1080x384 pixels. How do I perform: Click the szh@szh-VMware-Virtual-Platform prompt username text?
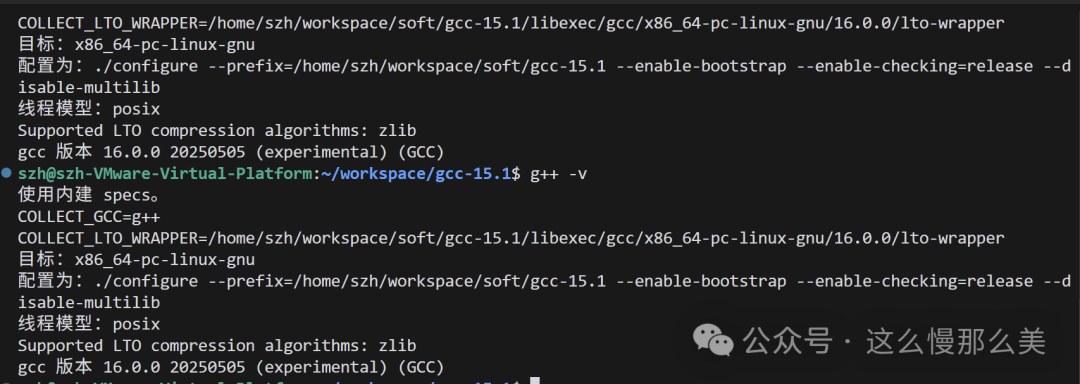coord(165,173)
